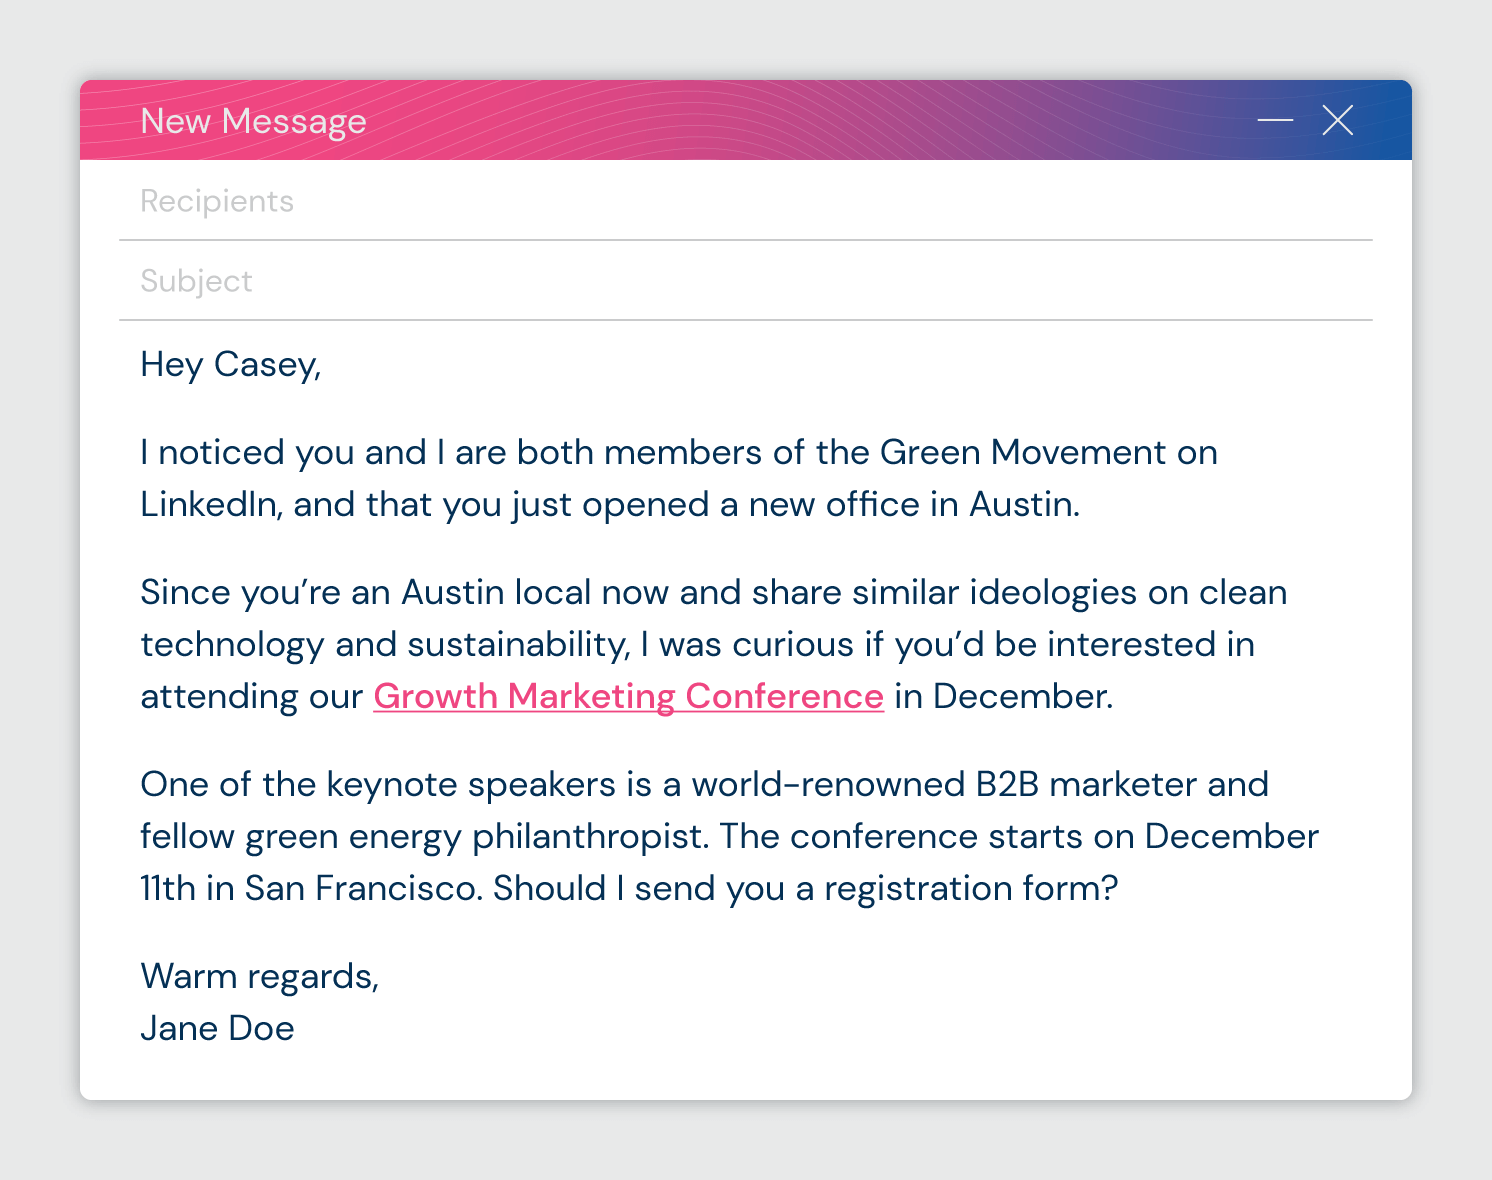Click "philanthropist" in the last paragraph
Screen dimensions: 1492x1180
(x=590, y=837)
